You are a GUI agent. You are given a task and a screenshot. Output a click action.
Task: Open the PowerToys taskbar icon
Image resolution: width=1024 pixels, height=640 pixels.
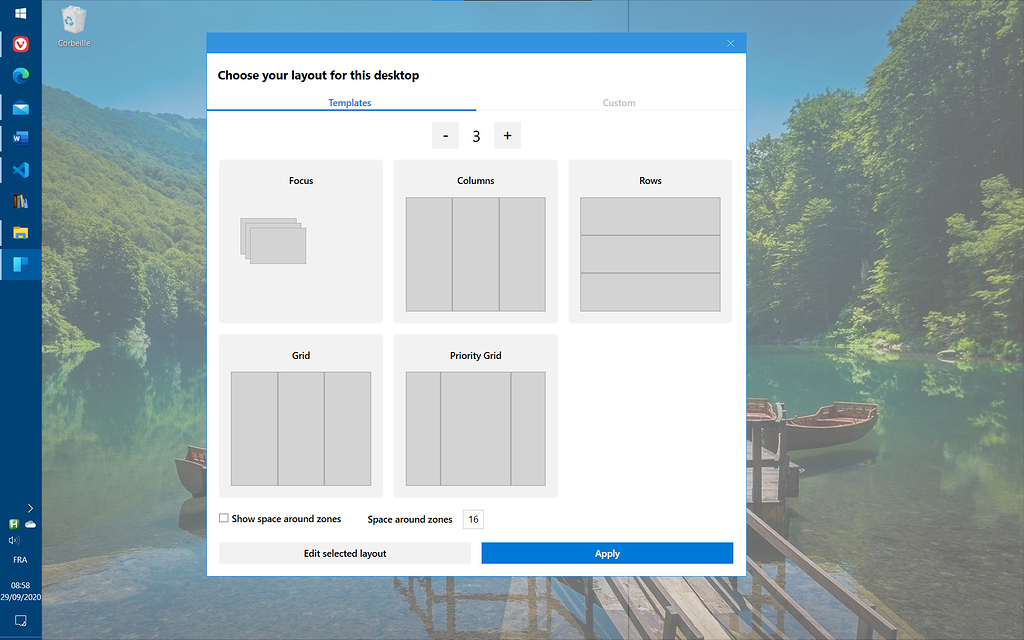tap(20, 264)
